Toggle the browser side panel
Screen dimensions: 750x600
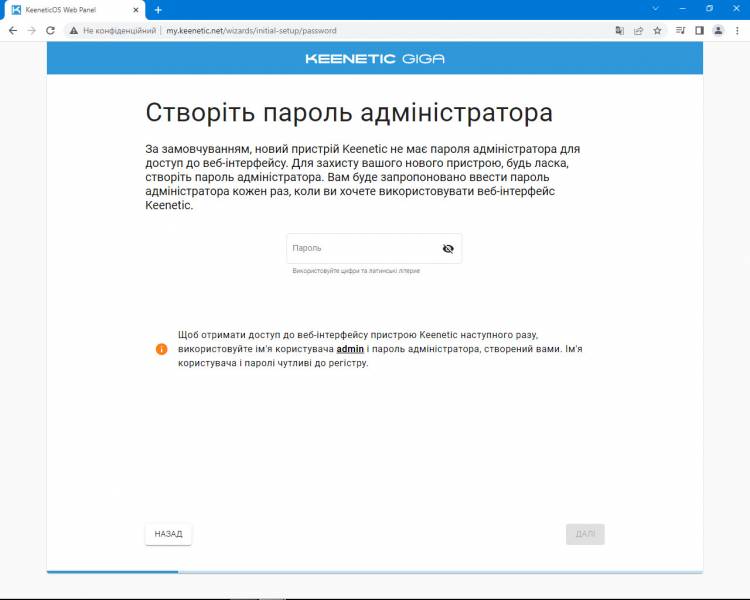699,31
